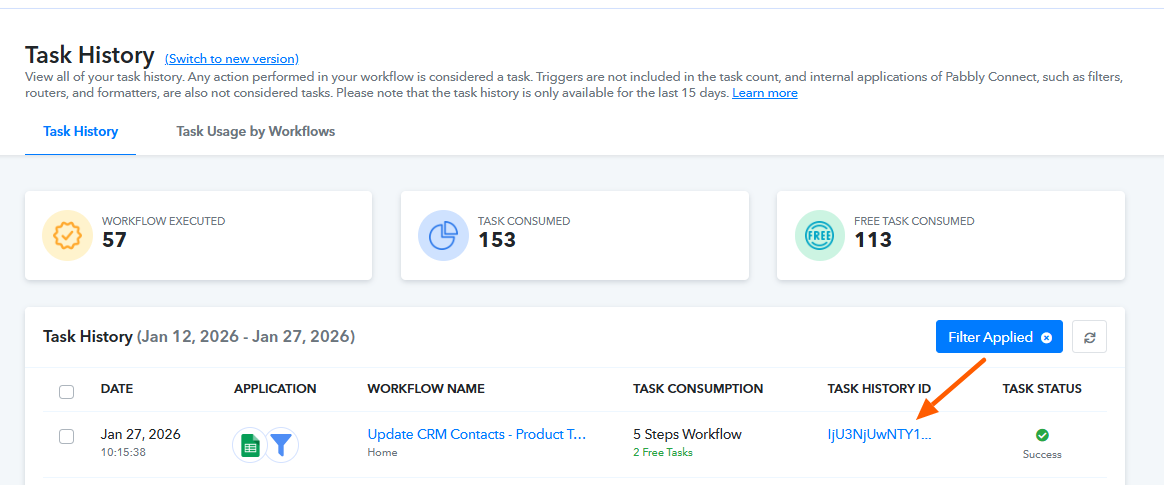The height and width of the screenshot is (485, 1164).
Task: Click the Free Task Consumed icon
Action: tap(819, 235)
